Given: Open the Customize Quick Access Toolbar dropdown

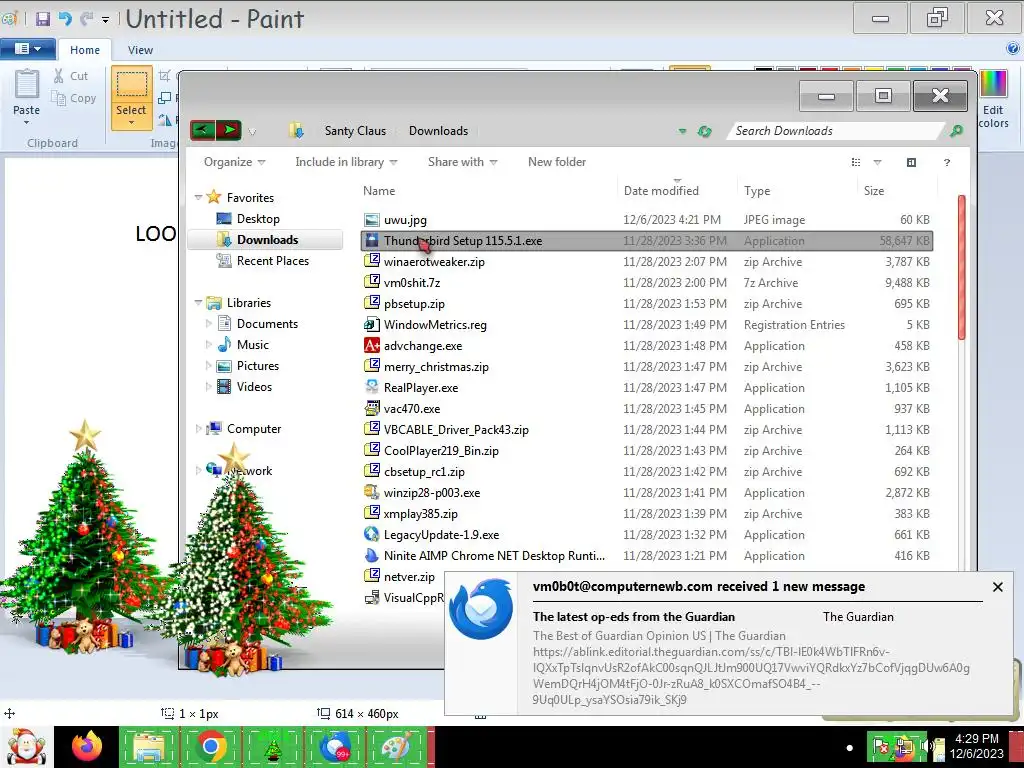Looking at the screenshot, I should pos(105,20).
